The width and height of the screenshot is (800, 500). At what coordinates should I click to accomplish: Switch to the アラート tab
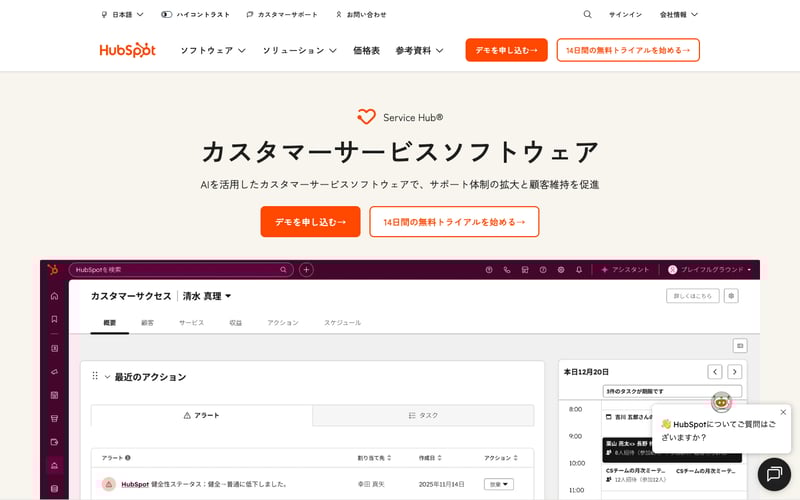202,415
